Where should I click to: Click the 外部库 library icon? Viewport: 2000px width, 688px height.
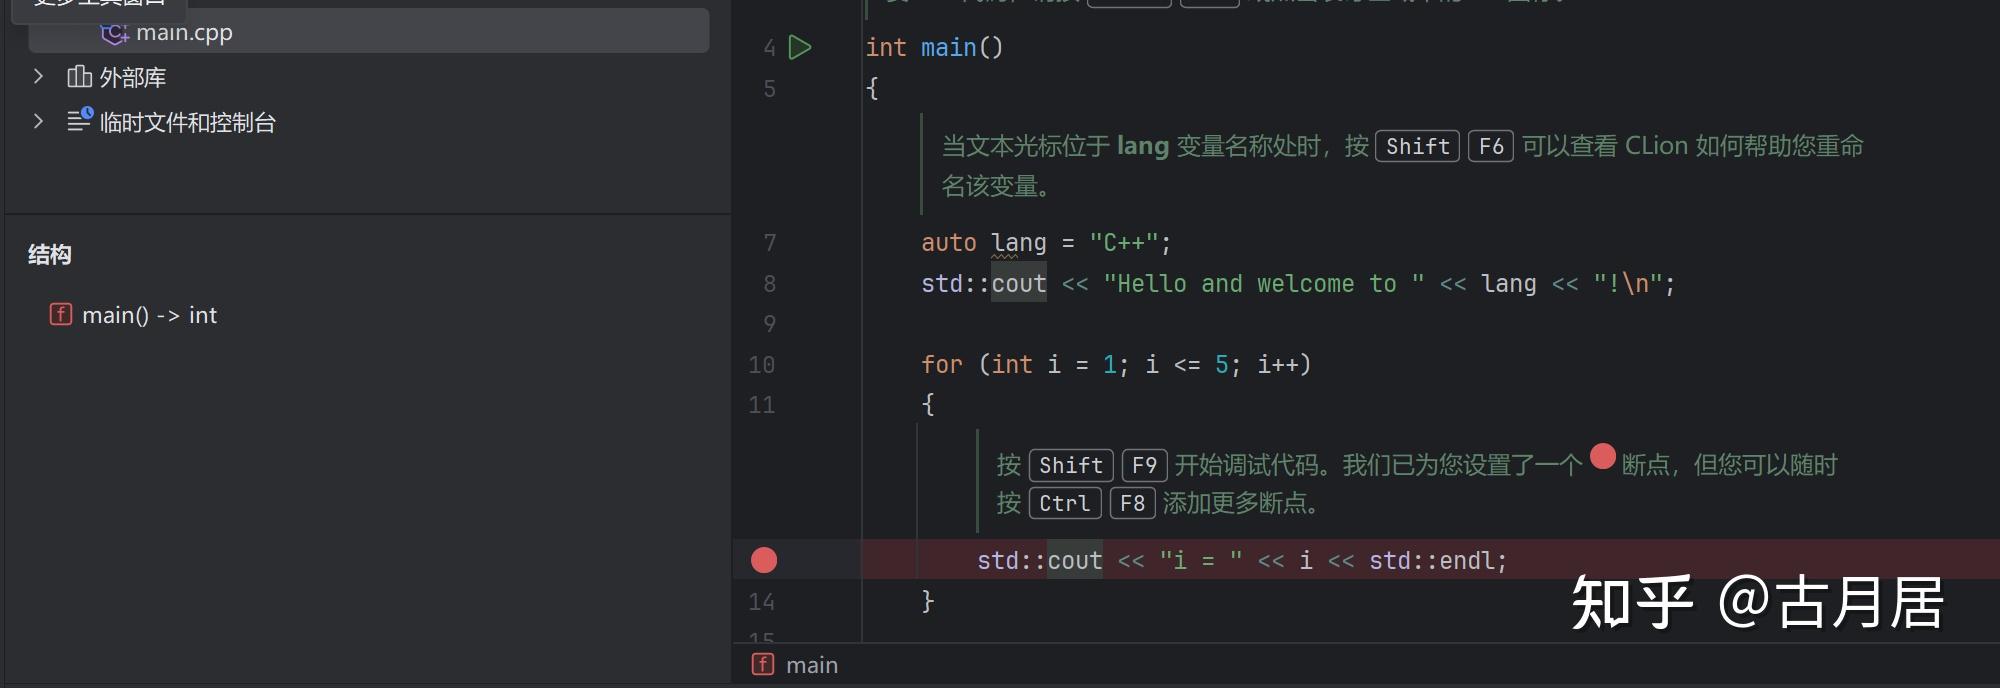(x=79, y=76)
